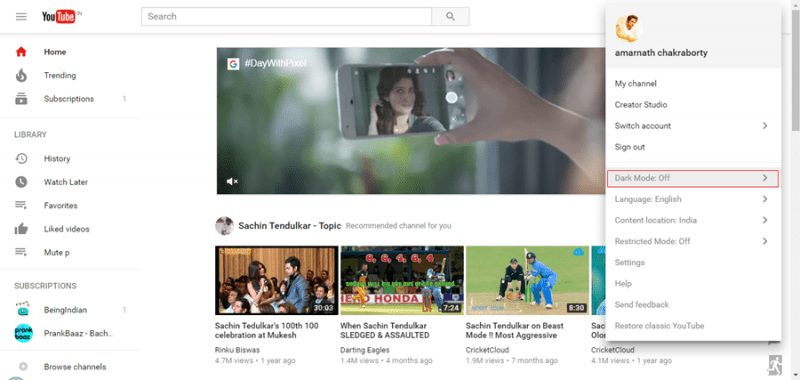Viewport: 800px width, 380px height.
Task: Open Creator Studio menu entry
Action: (641, 105)
